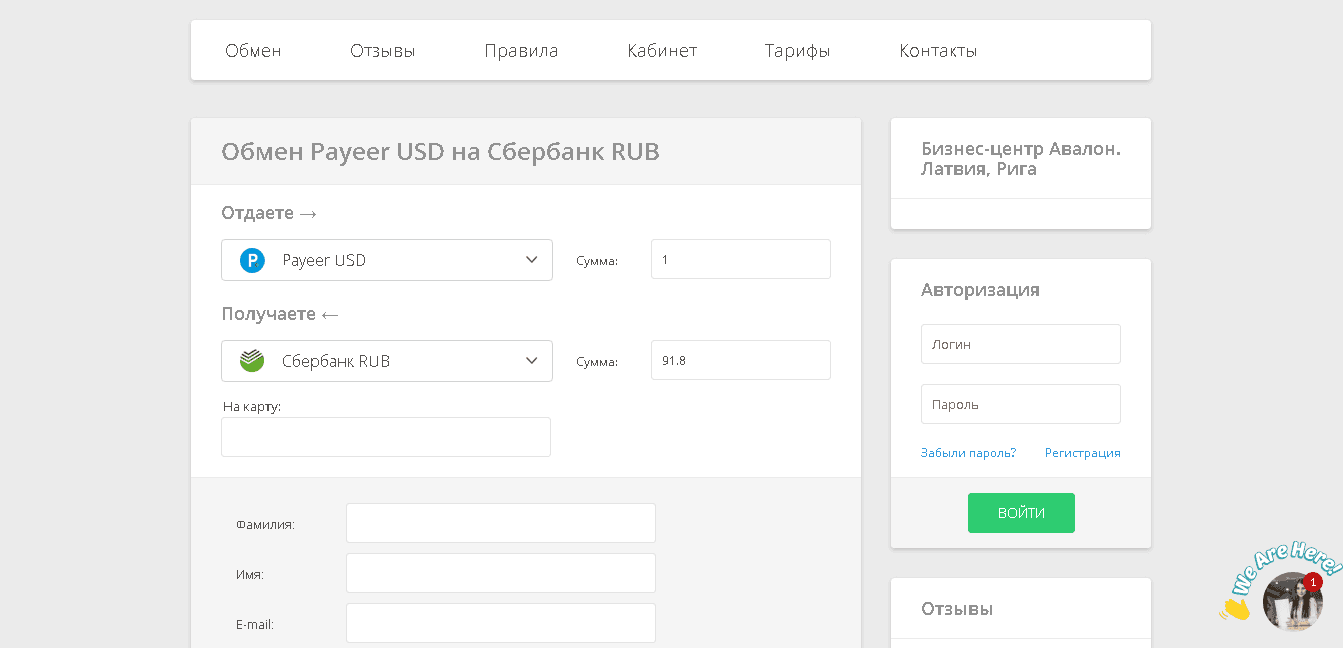Expand the Payeer USD currency dropdown
Image resolution: width=1343 pixels, height=648 pixels.
(387, 260)
